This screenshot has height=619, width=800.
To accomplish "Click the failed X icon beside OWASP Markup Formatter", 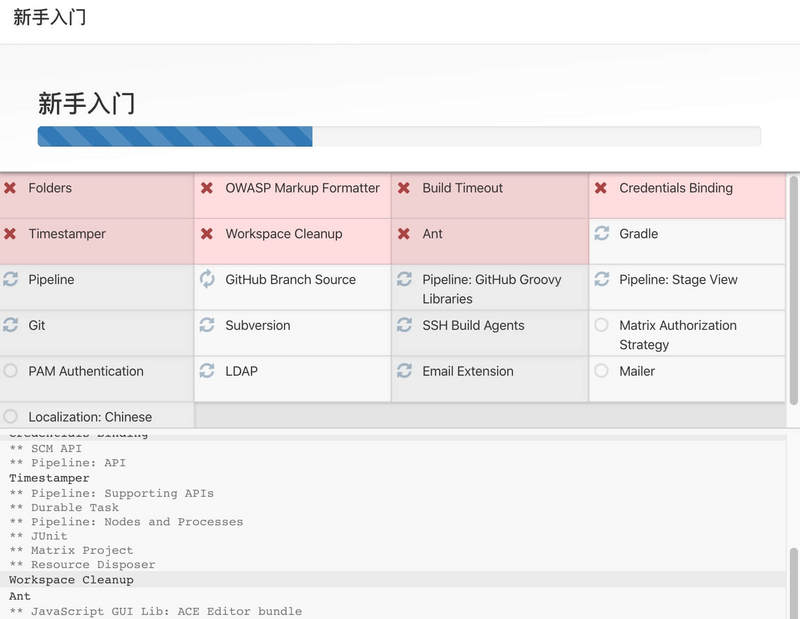I will coord(207,188).
